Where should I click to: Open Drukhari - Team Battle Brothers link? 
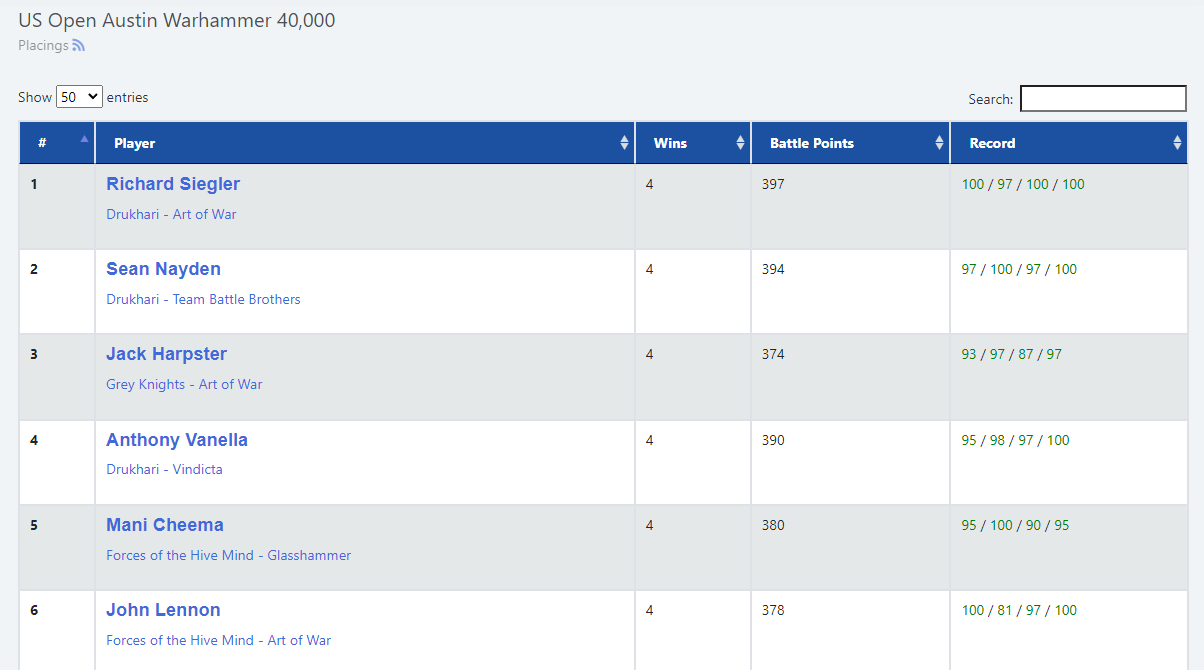tap(203, 299)
